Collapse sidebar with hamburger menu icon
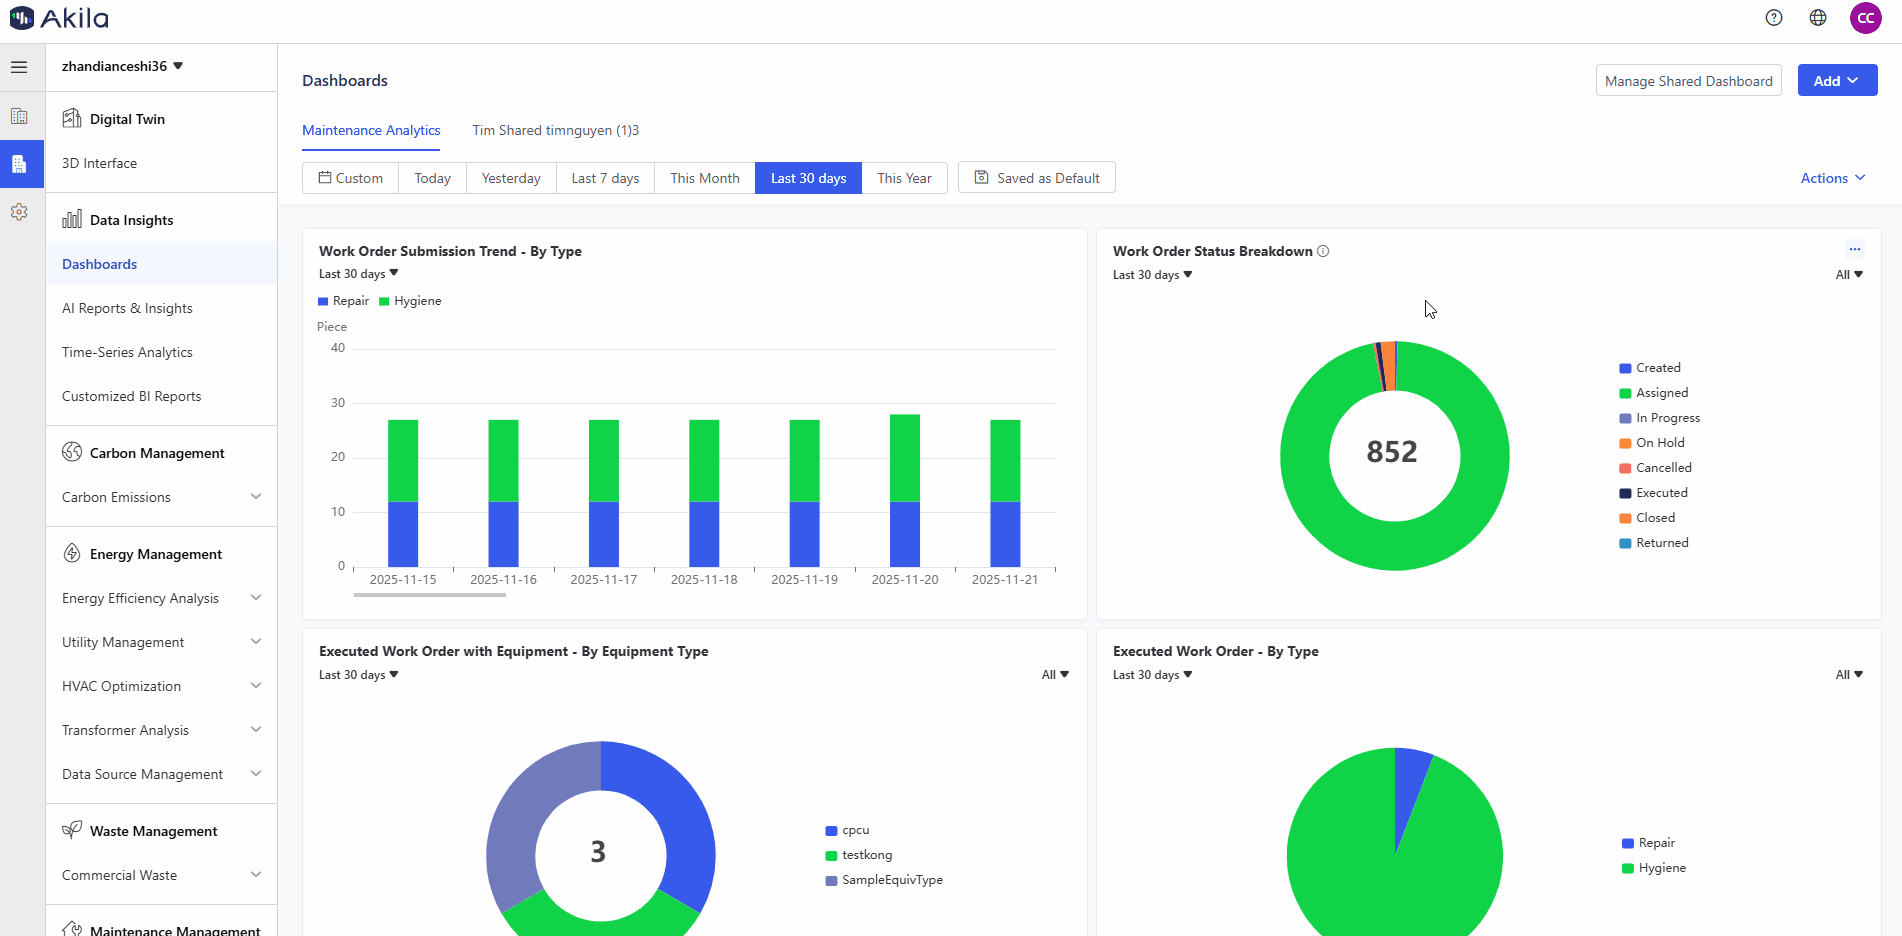Image resolution: width=1902 pixels, height=936 pixels. [19, 67]
